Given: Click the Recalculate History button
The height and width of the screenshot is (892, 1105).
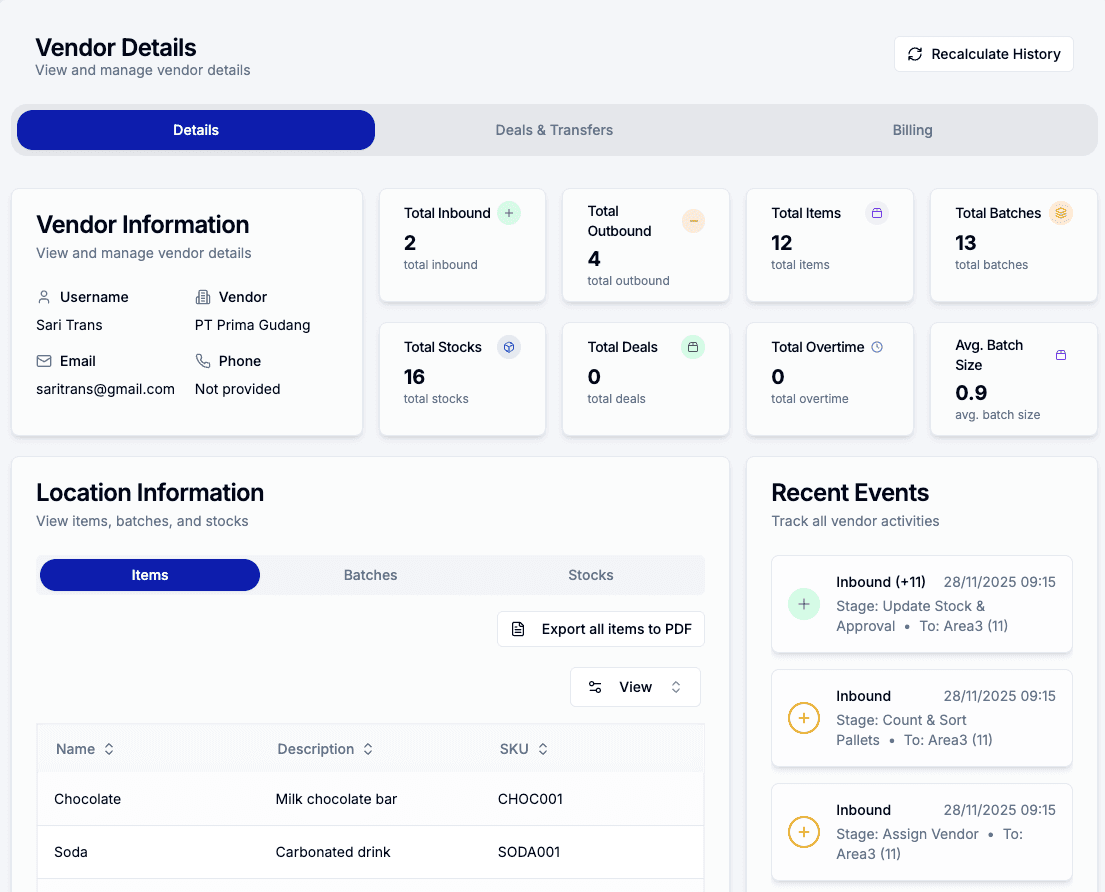Looking at the screenshot, I should (x=983, y=54).
